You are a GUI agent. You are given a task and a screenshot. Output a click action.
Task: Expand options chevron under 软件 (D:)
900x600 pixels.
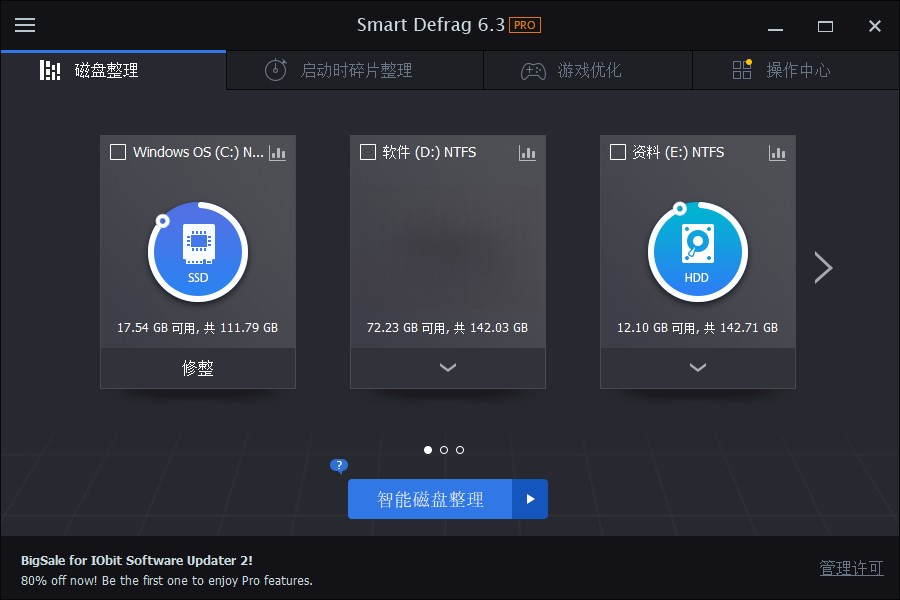point(448,367)
